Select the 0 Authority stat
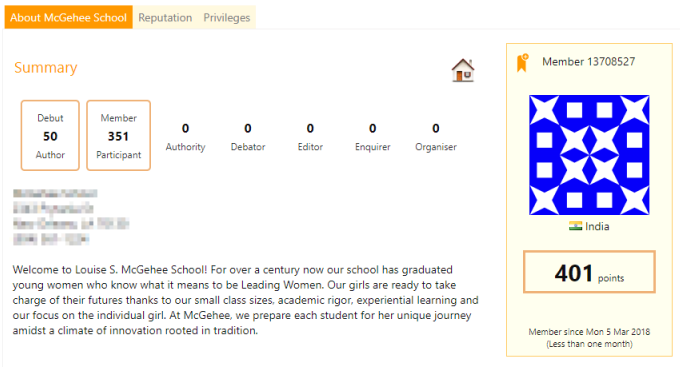 (x=185, y=137)
